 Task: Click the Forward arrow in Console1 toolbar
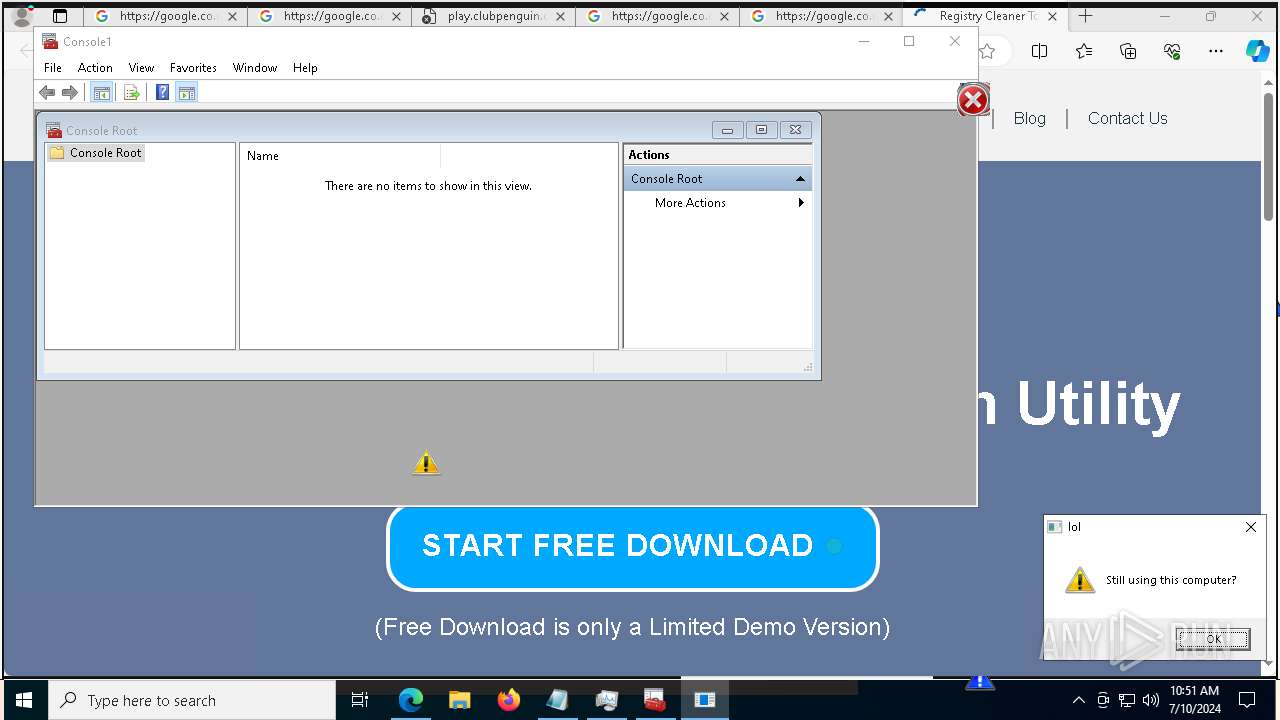[x=70, y=93]
